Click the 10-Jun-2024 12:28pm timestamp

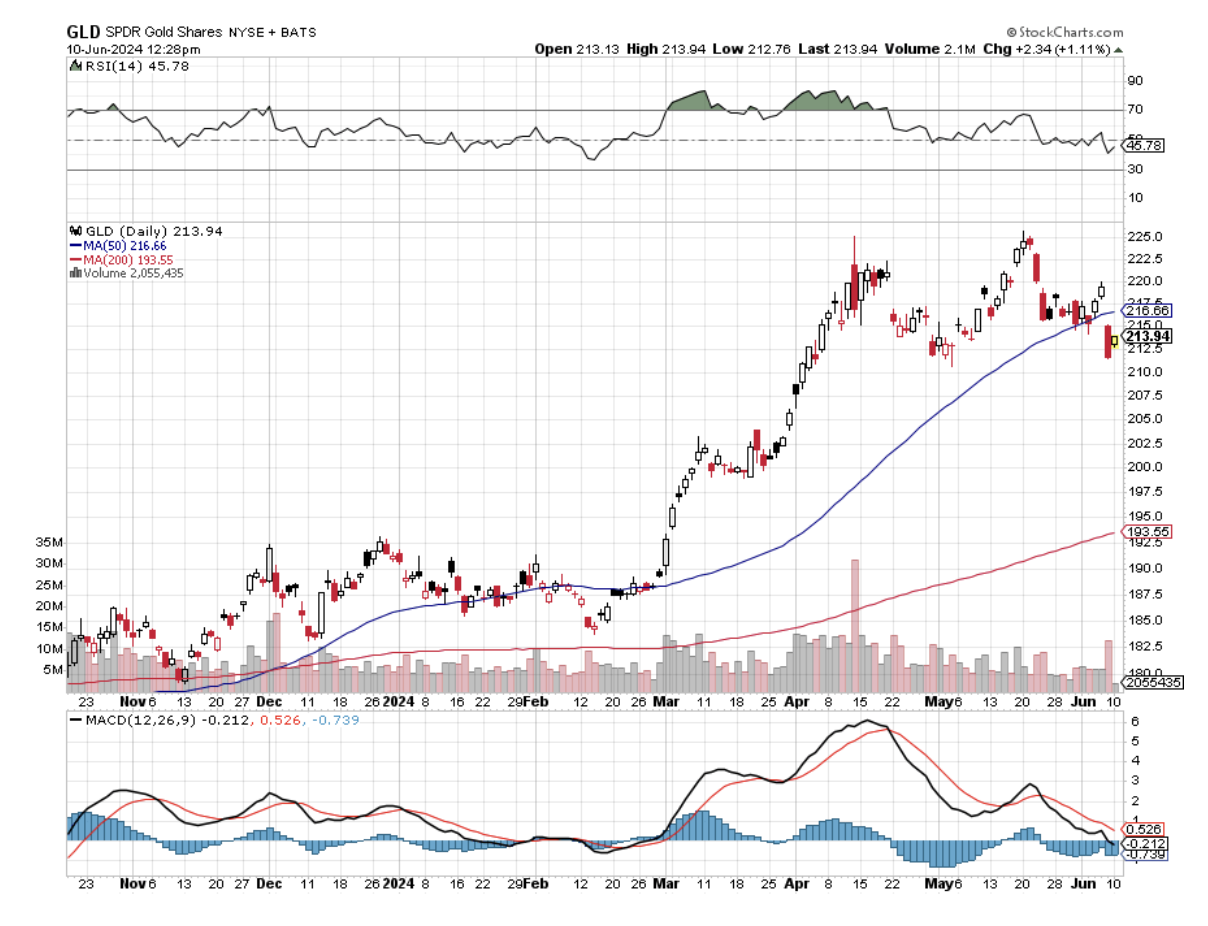click(134, 49)
